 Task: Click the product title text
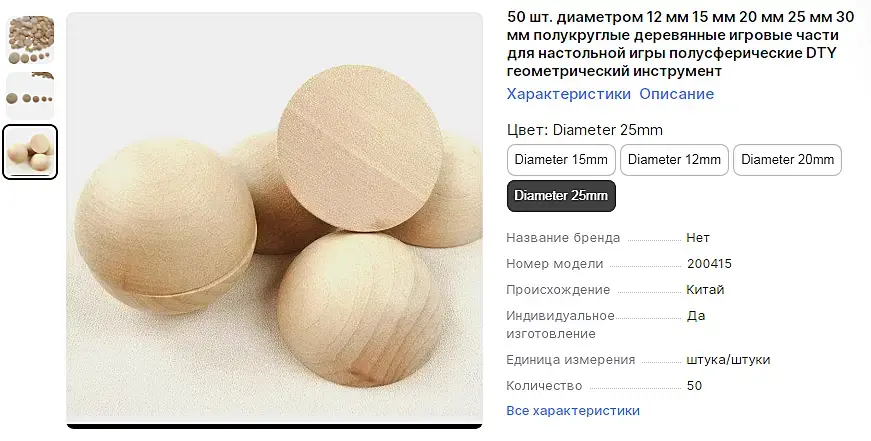(x=680, y=44)
